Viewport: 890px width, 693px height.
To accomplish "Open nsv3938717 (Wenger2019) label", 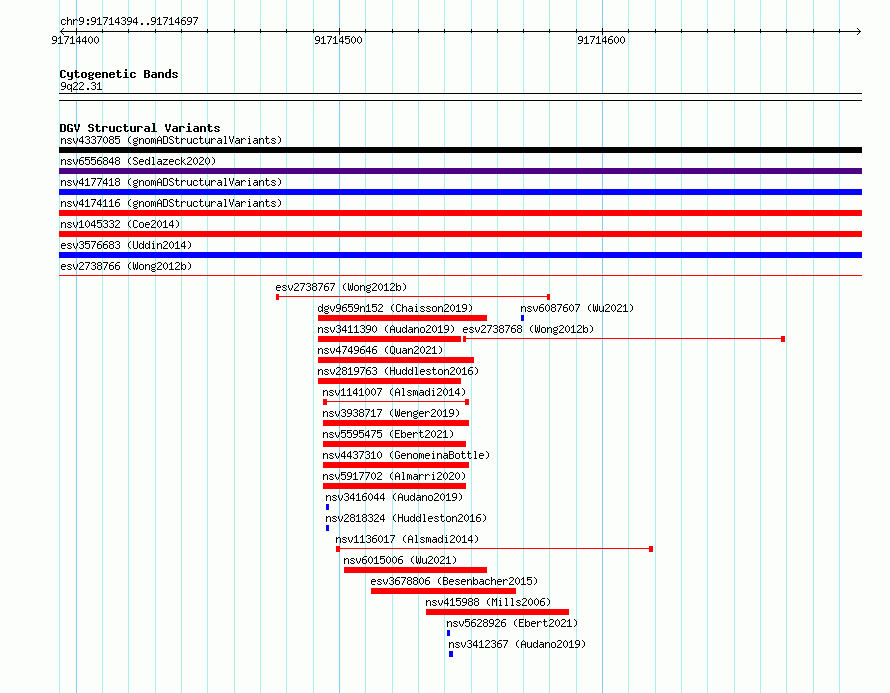I will click(391, 413).
